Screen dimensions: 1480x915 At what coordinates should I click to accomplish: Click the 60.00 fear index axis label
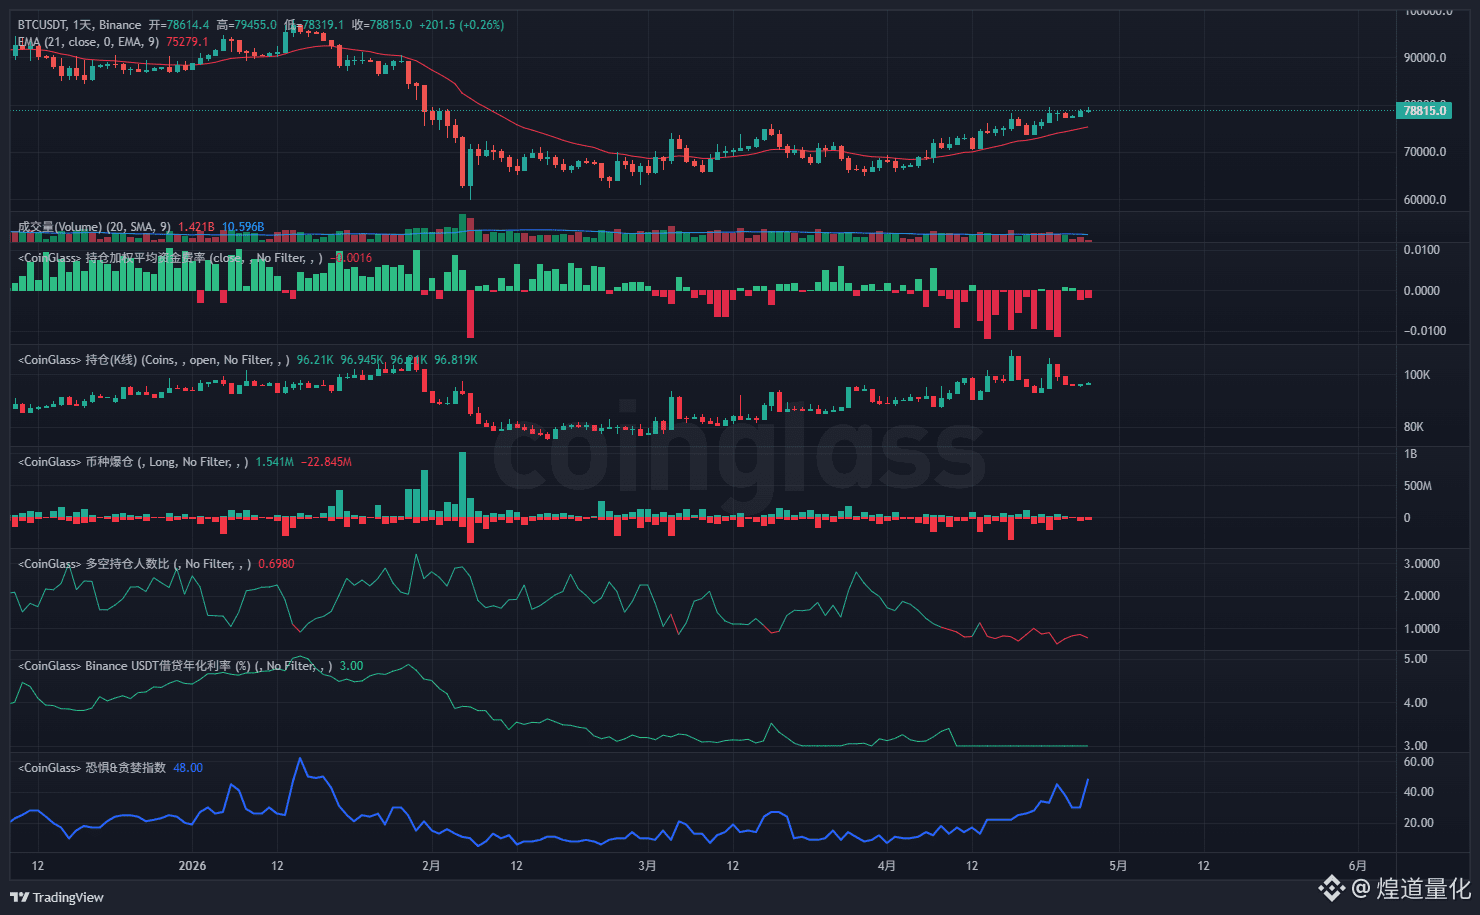(1419, 762)
